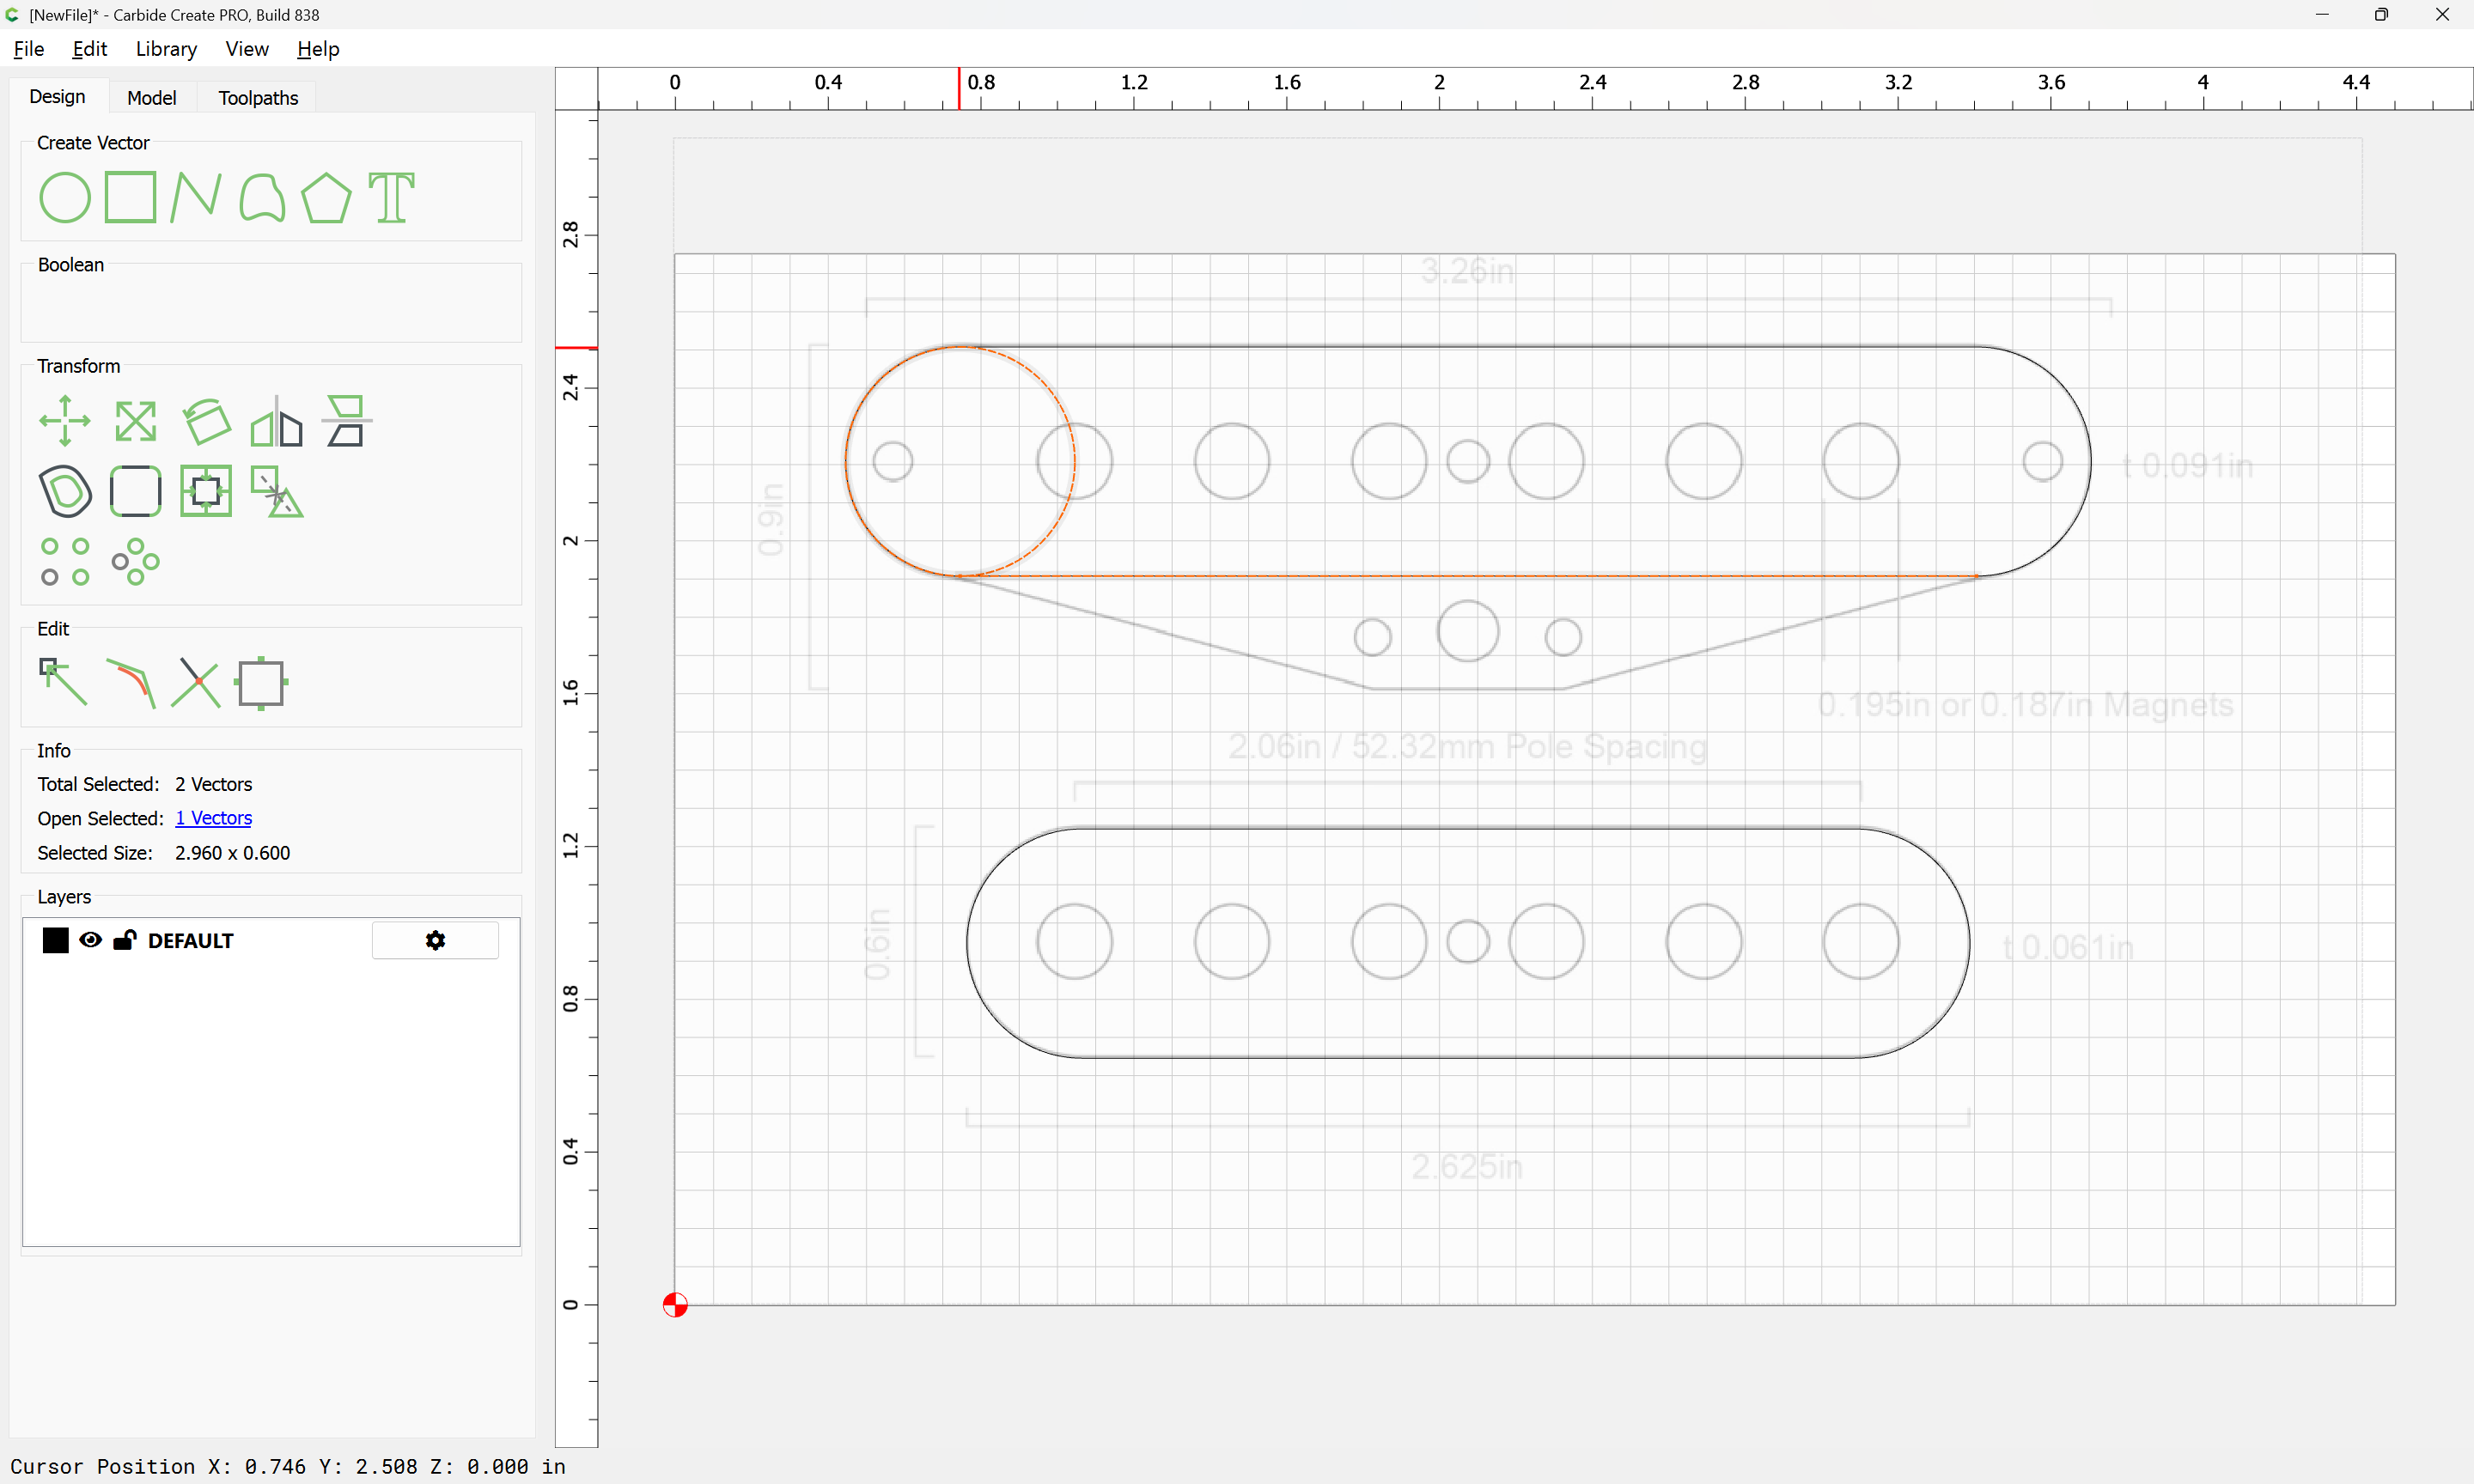Activate the Join Vectors tool

coord(130,683)
